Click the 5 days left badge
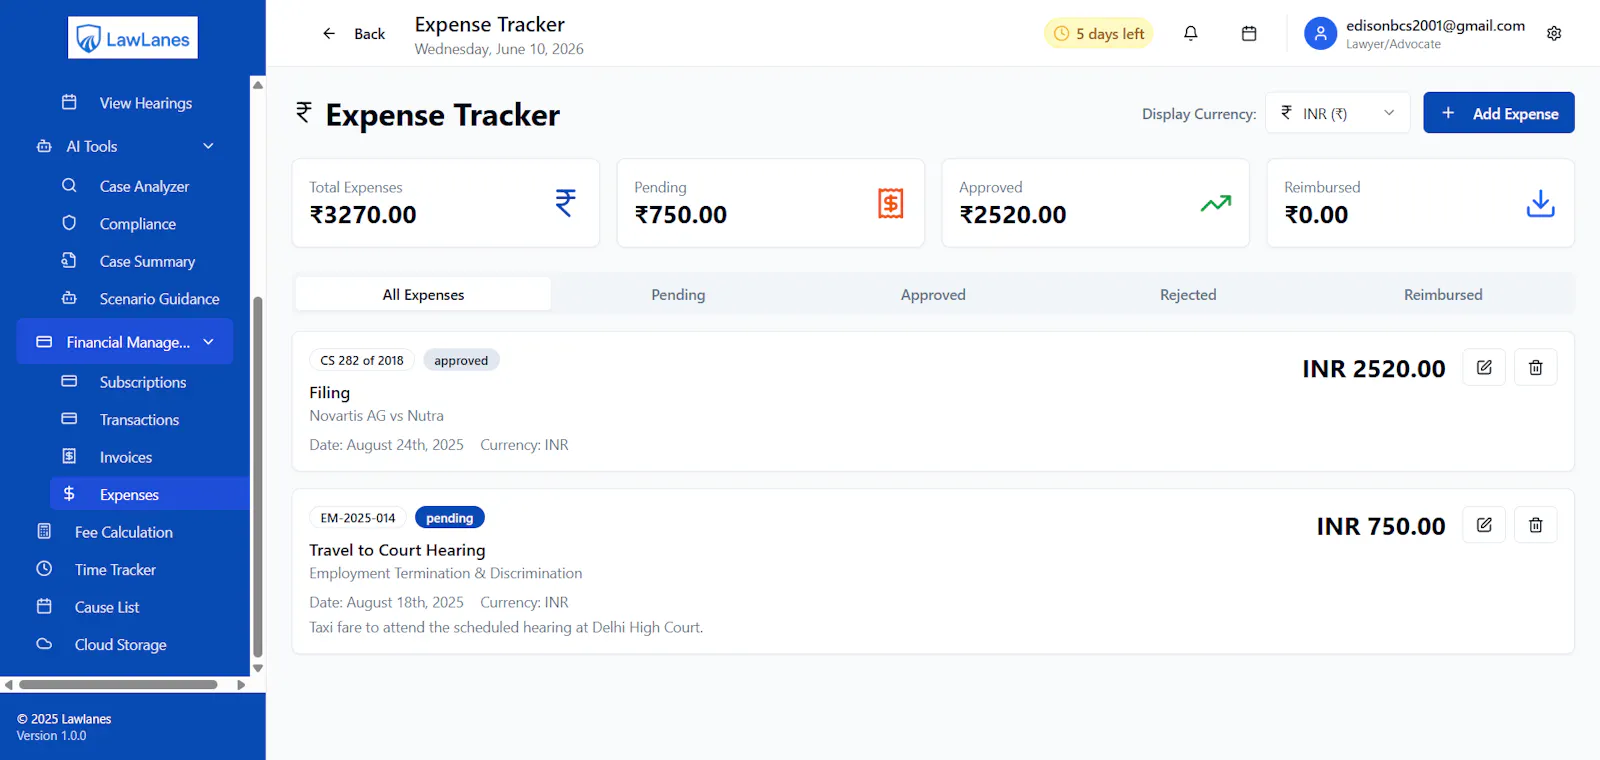The height and width of the screenshot is (760, 1600). (1099, 33)
